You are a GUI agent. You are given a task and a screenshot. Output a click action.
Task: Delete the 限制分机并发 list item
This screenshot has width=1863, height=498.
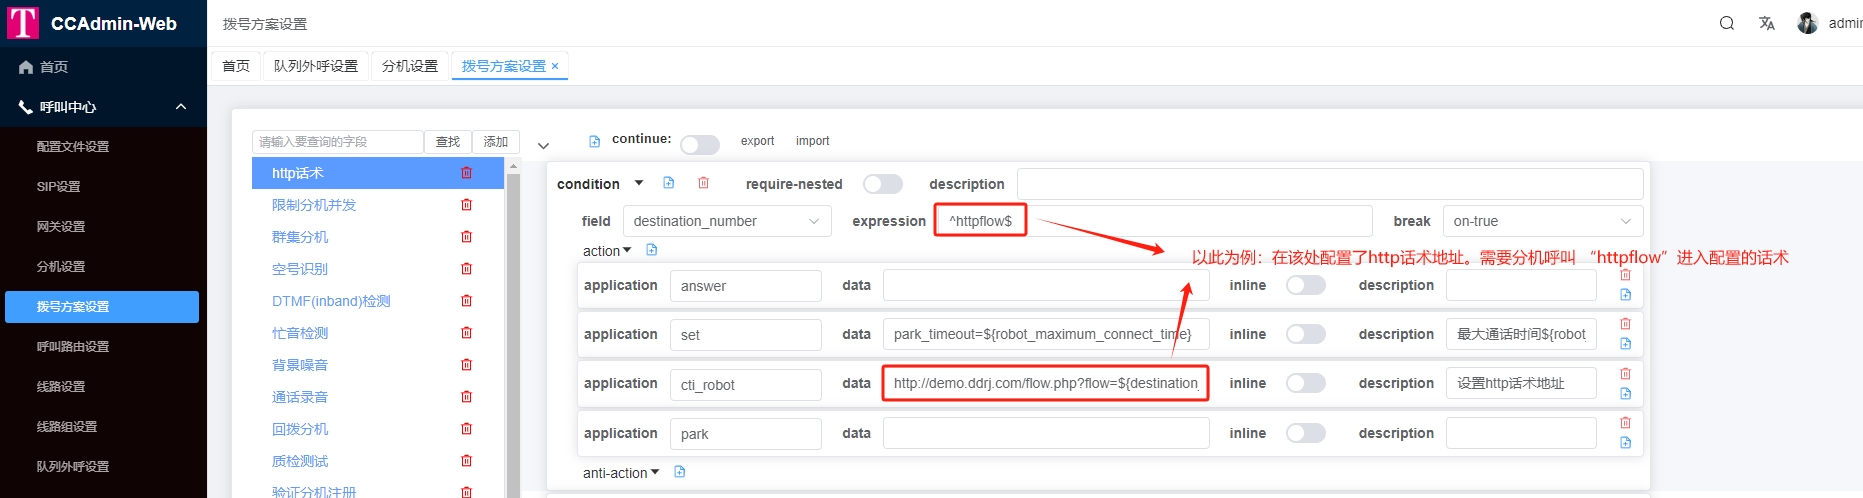(x=466, y=205)
